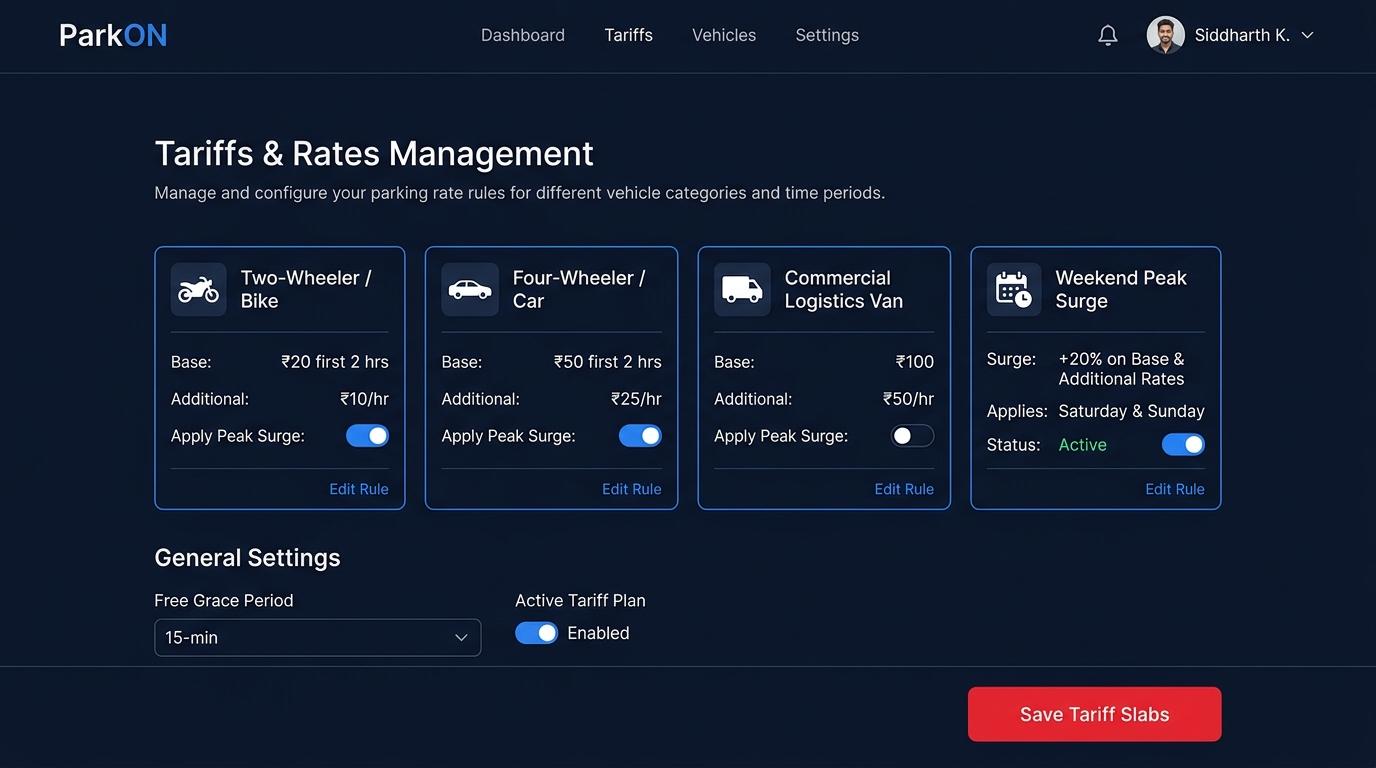
Task: Click the Saturday & Sunday text
Action: [x=1131, y=411]
